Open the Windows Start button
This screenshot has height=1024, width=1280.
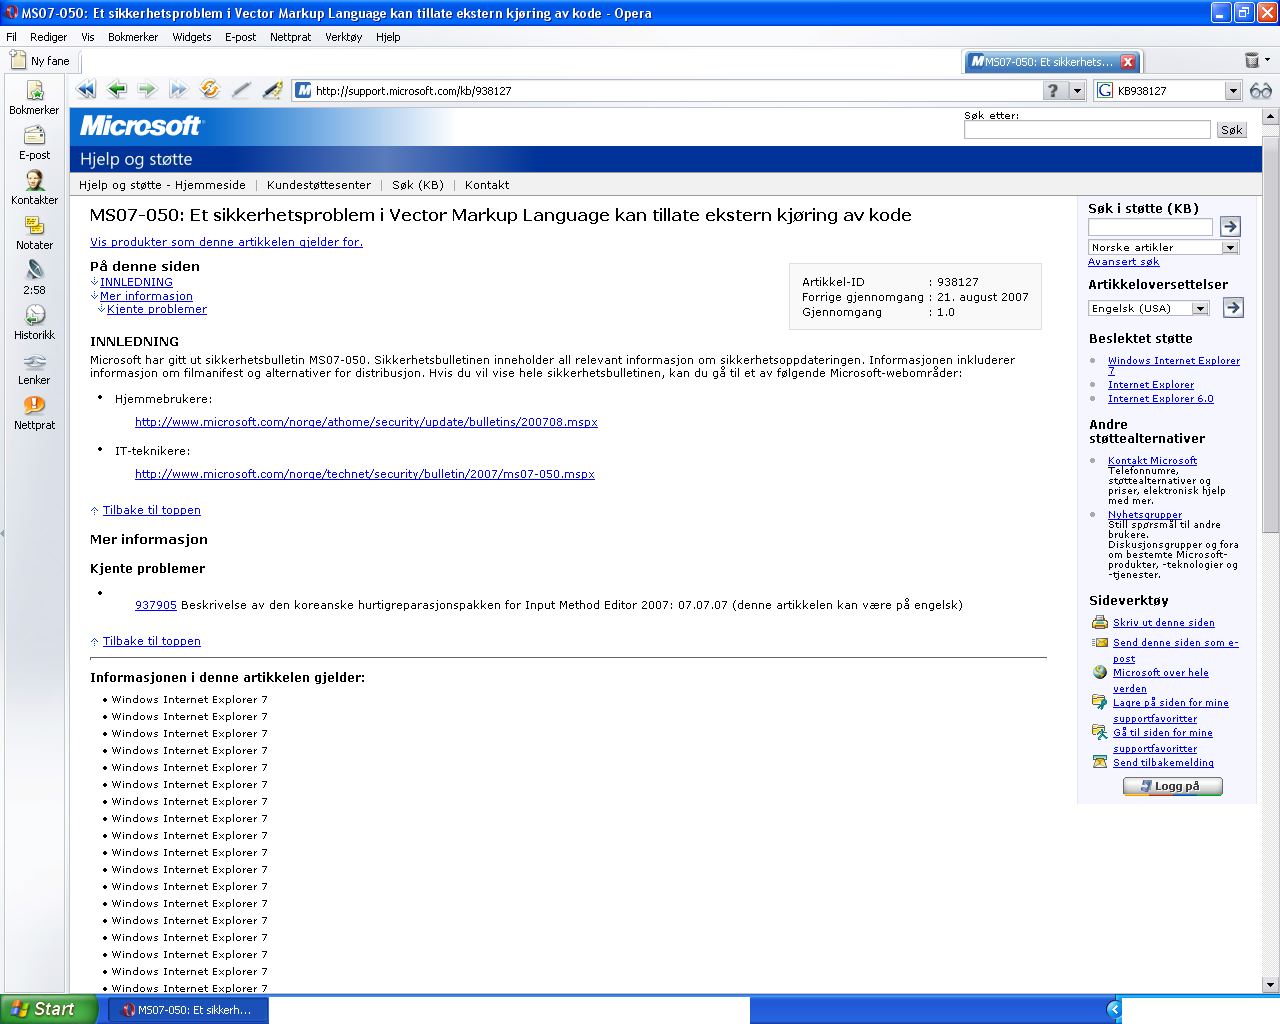tap(48, 1009)
